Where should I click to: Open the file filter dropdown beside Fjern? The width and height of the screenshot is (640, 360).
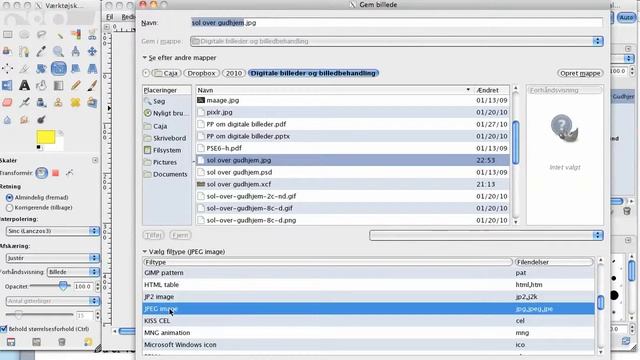pos(486,235)
